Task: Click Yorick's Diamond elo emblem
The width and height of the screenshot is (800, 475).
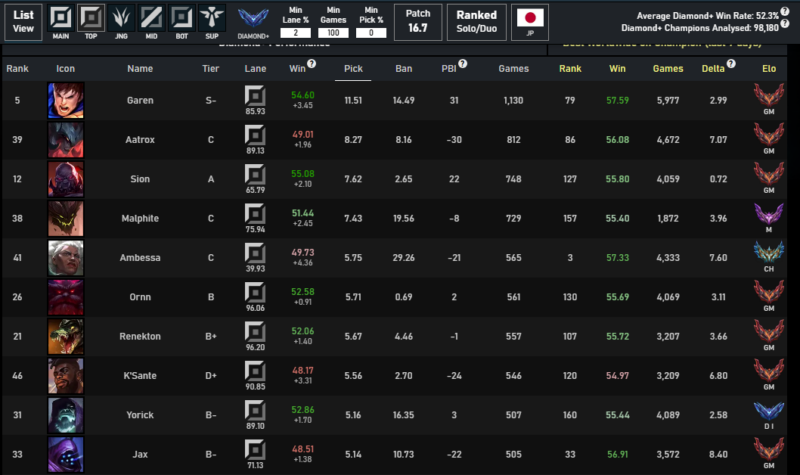Action: (x=769, y=410)
